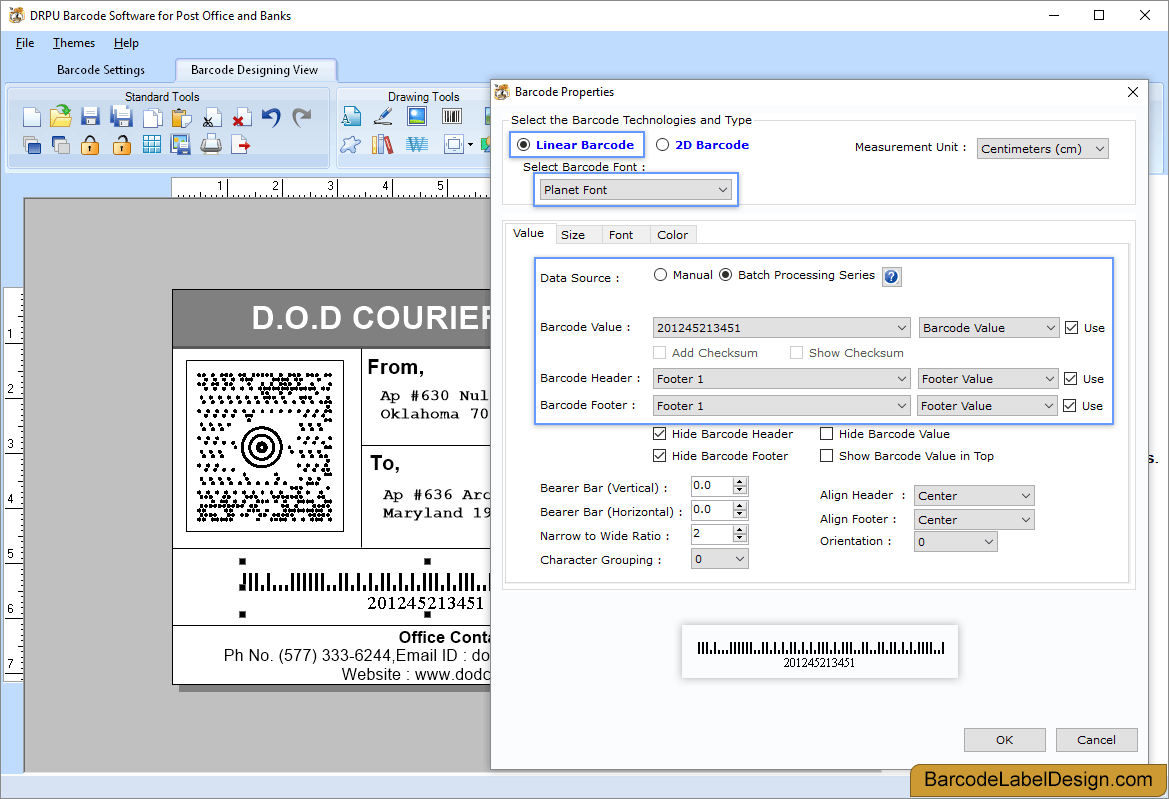This screenshot has height=799, width=1169.
Task: Open Orientation dropdown
Action: 956,542
